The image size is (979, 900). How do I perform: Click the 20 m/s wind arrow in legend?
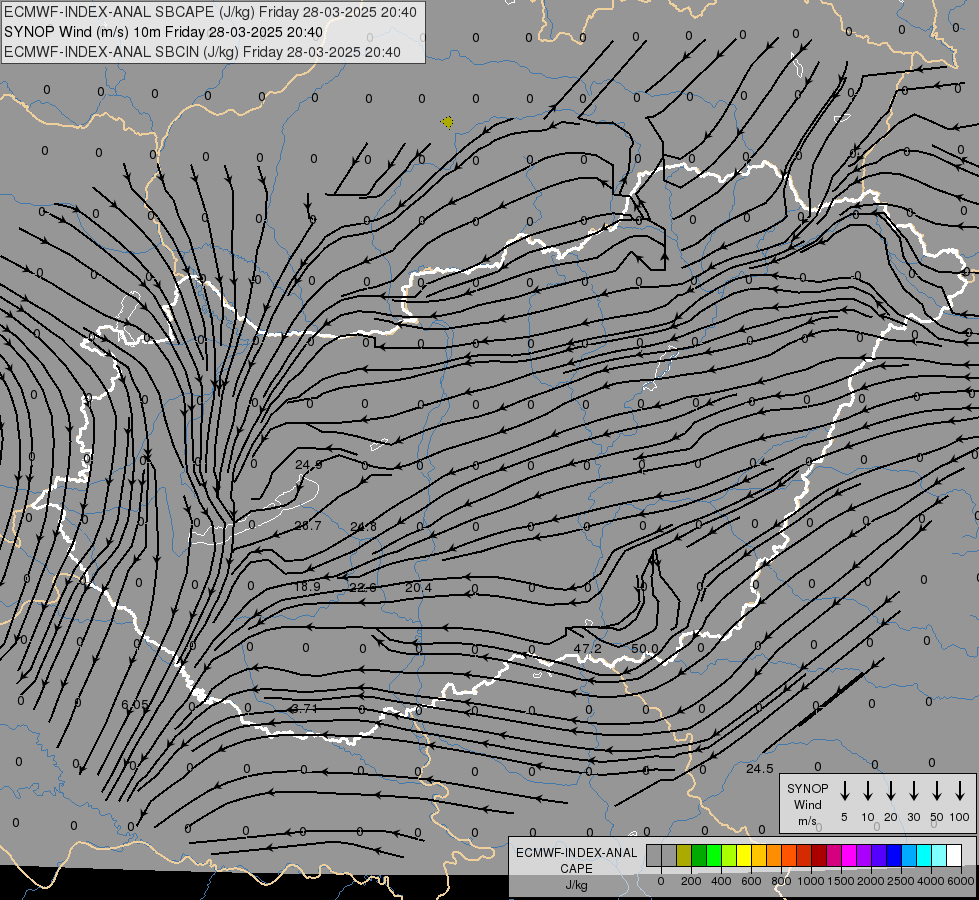click(x=890, y=791)
